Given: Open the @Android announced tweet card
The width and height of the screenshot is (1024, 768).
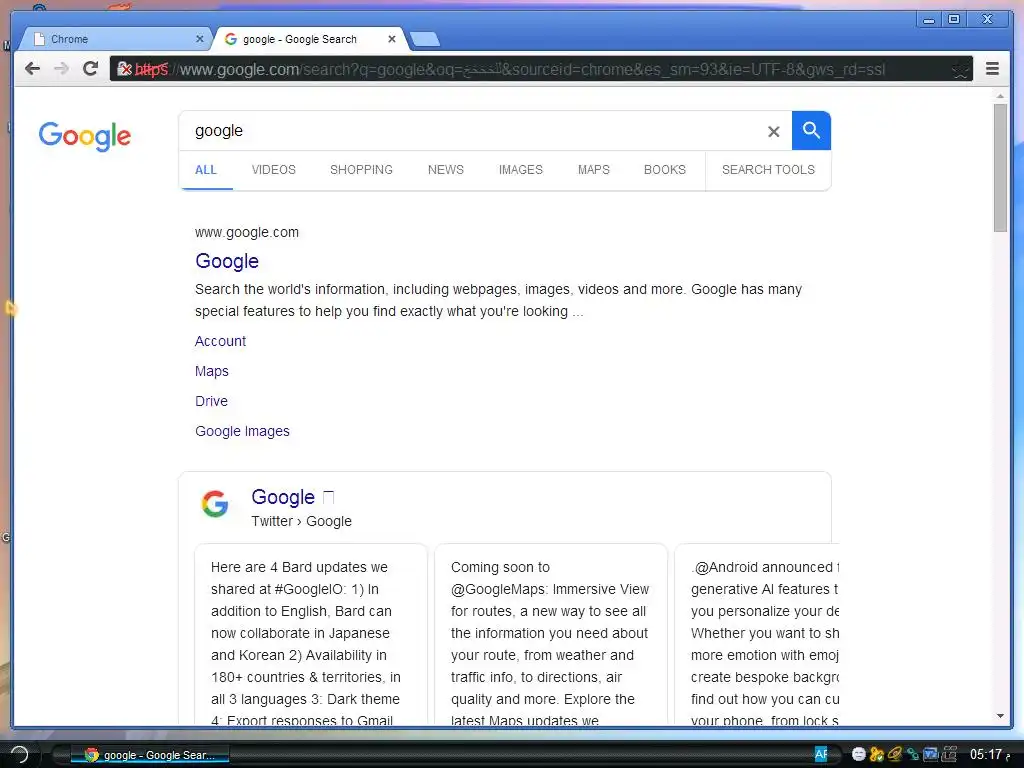Looking at the screenshot, I should (x=758, y=633).
